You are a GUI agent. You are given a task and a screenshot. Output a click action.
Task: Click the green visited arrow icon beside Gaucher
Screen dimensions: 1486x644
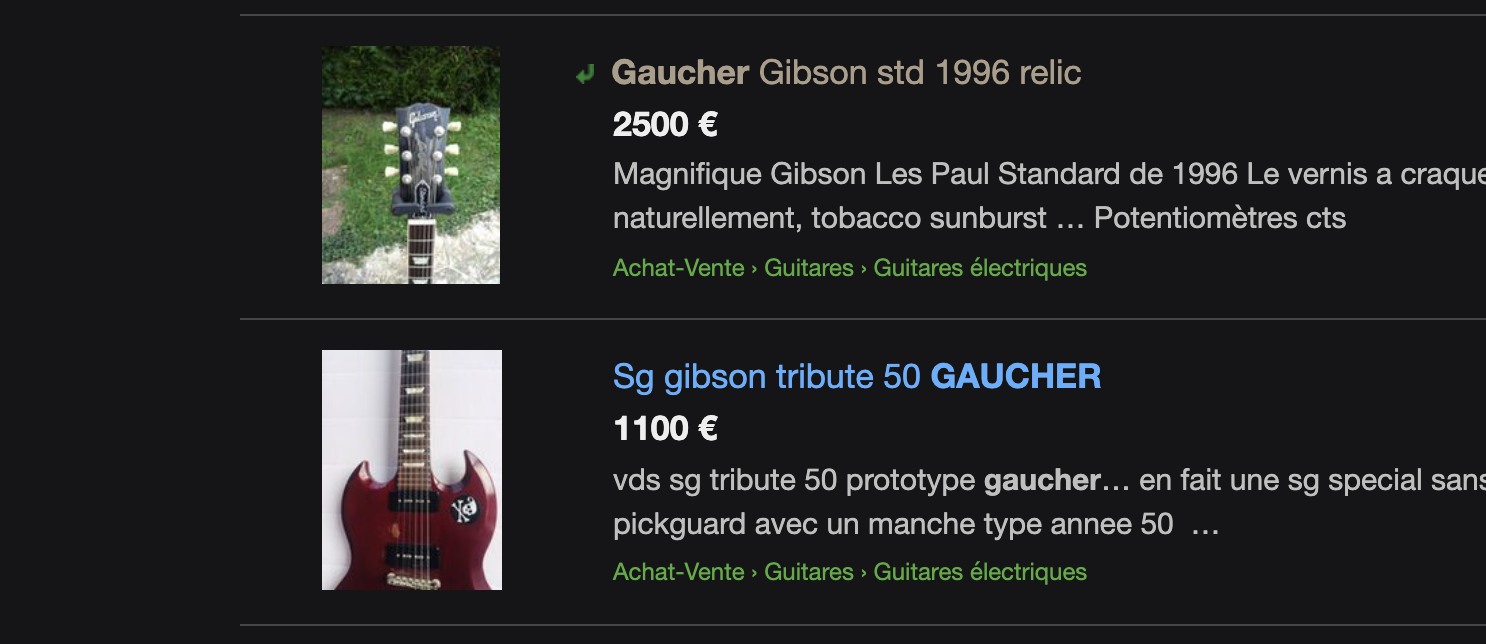point(585,73)
